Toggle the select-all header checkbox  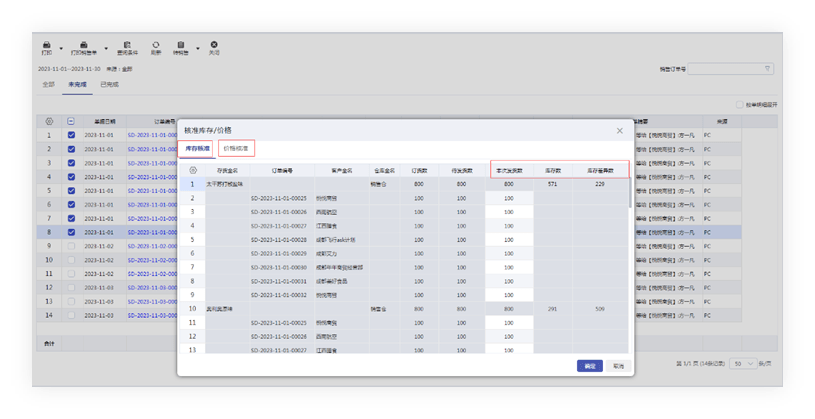[x=71, y=121]
